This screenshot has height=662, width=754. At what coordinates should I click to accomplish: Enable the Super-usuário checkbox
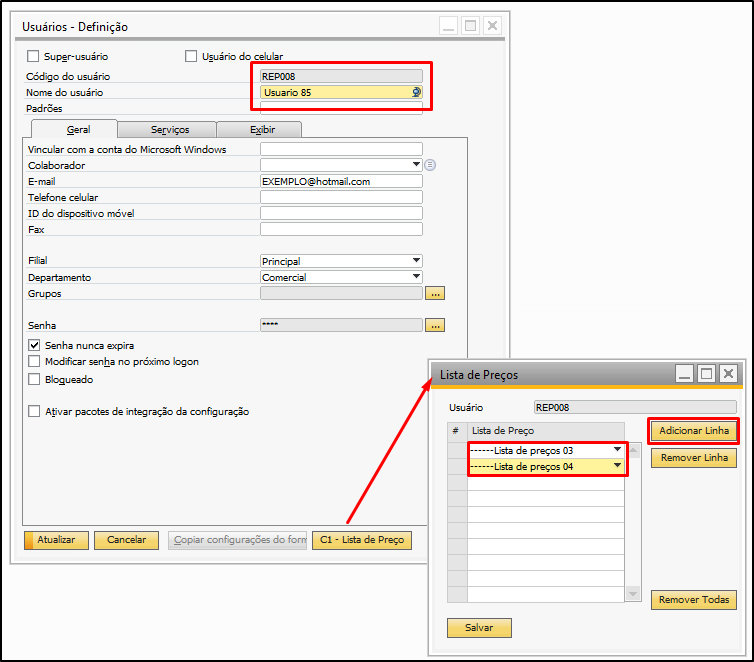(33, 56)
